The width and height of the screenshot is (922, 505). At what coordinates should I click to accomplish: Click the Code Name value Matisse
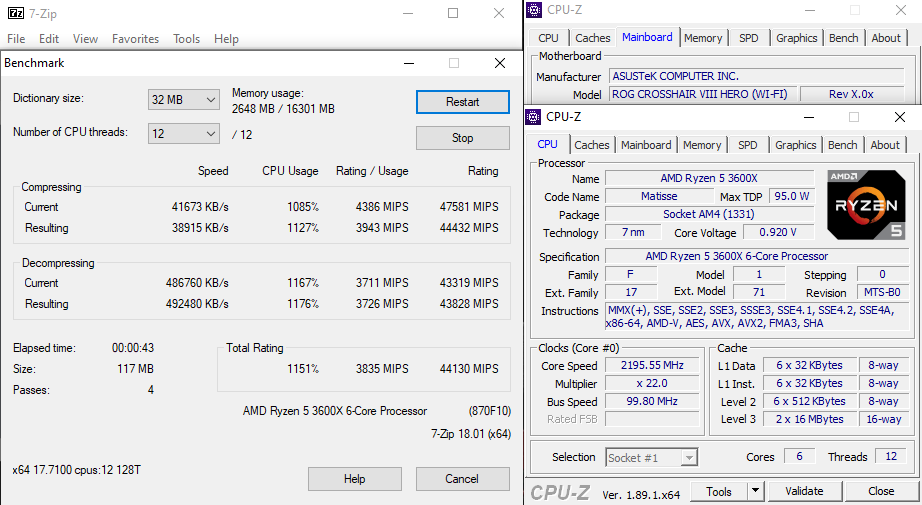click(659, 196)
